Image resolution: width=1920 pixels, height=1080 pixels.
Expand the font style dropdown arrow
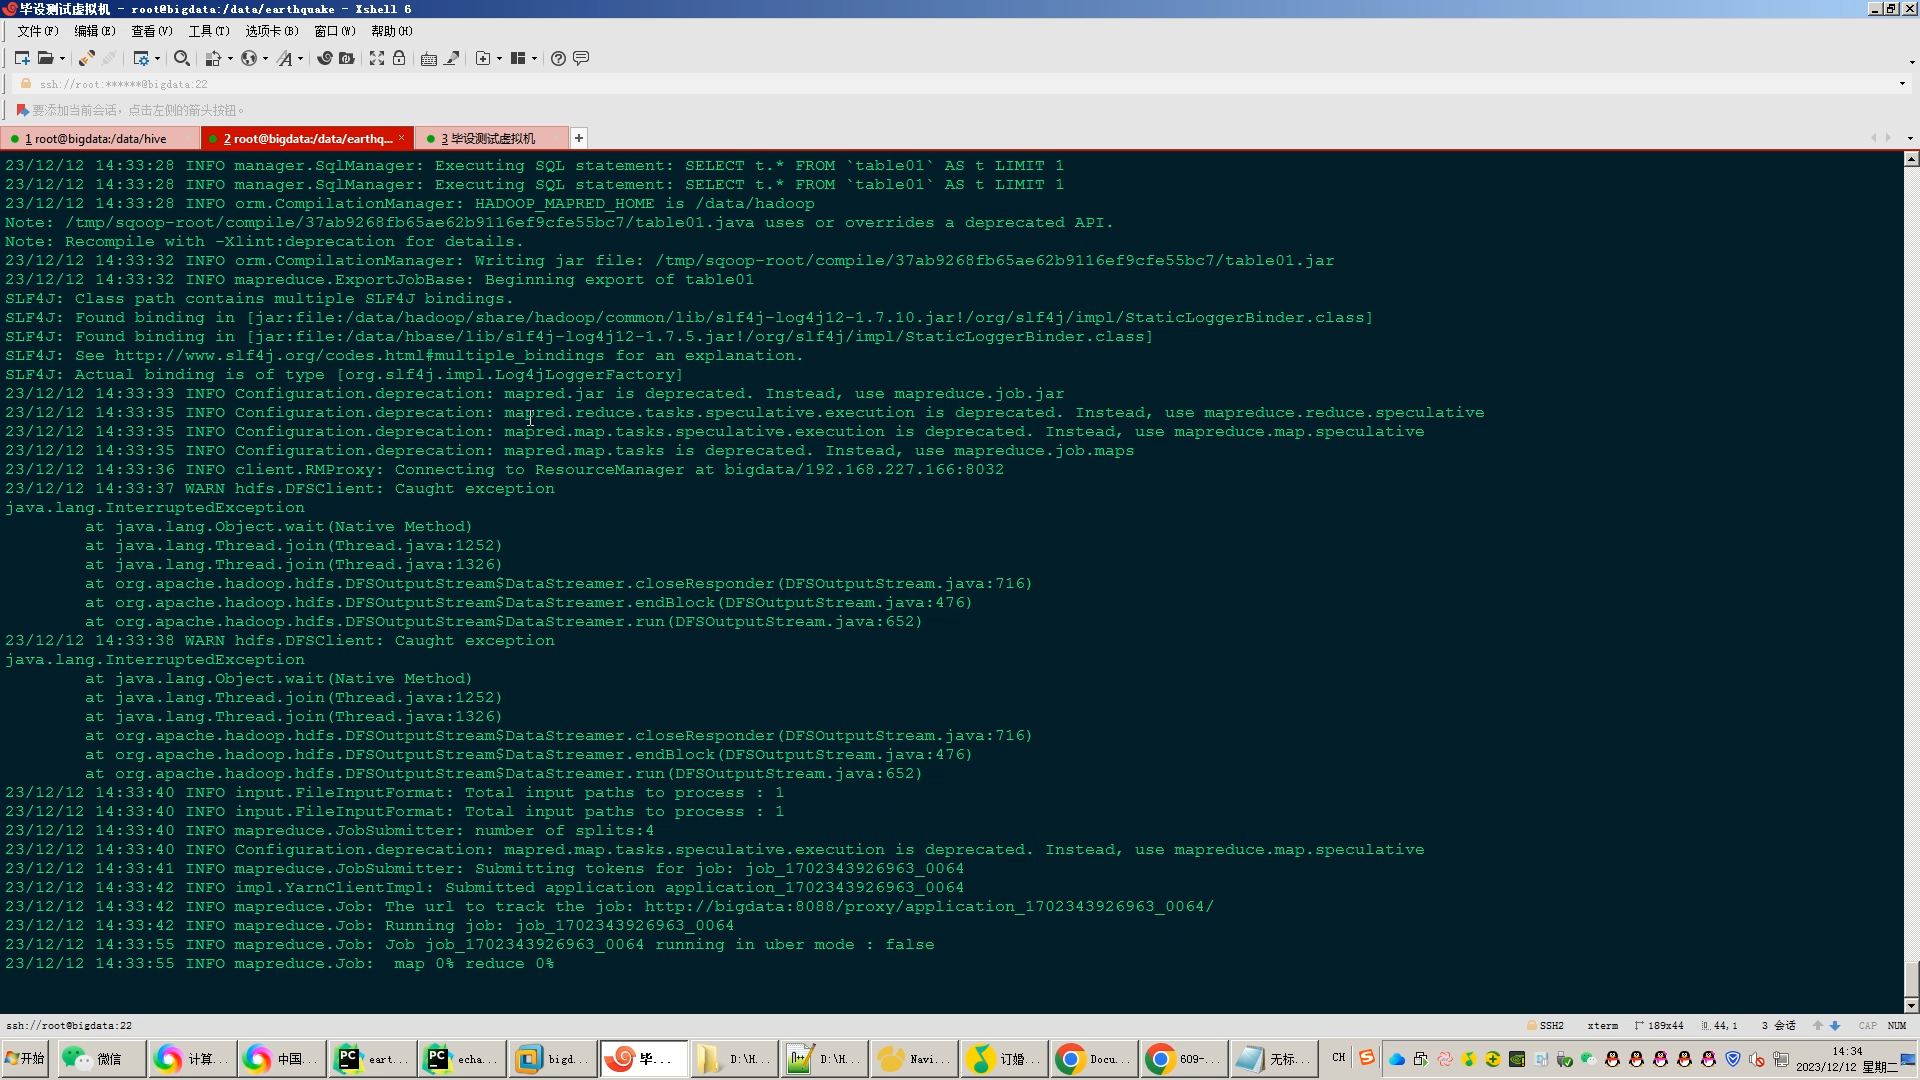pyautogui.click(x=300, y=59)
